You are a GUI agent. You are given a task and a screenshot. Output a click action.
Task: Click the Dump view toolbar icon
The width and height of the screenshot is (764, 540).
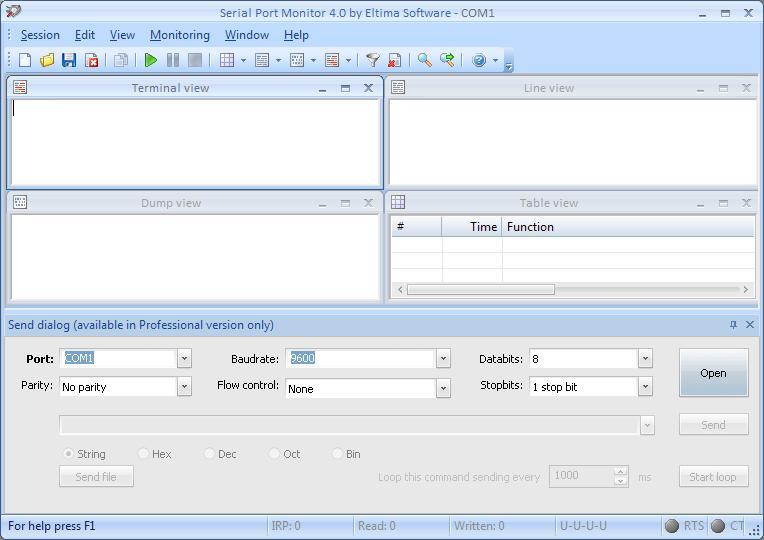coord(297,60)
